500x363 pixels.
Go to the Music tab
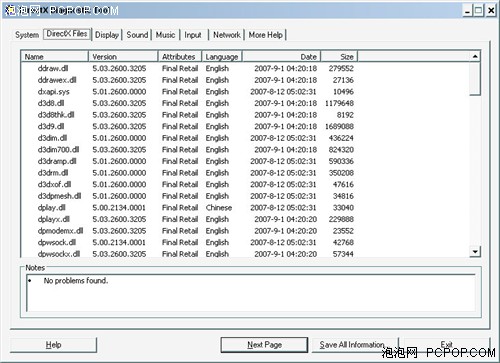point(165,35)
